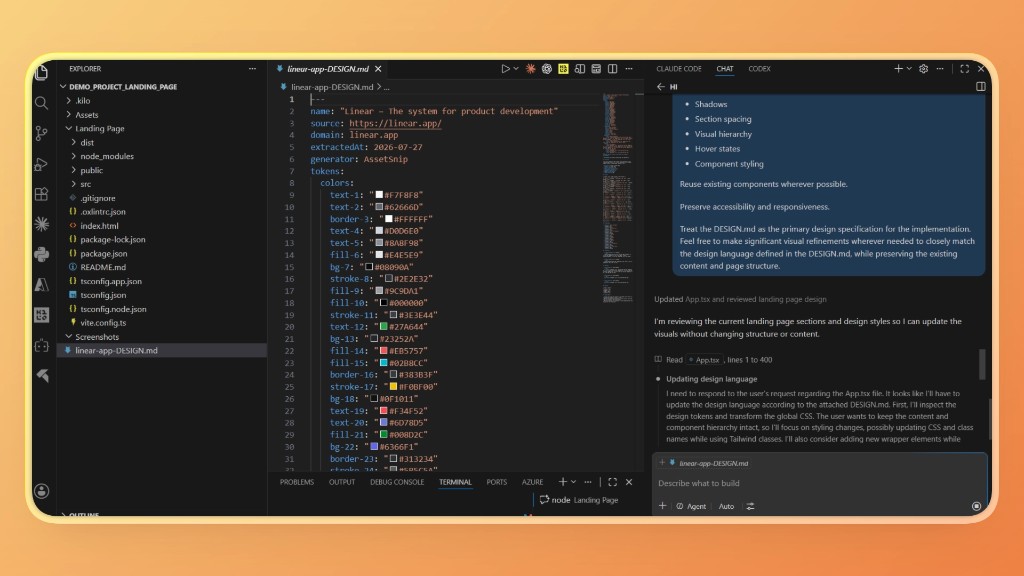Screen dimensions: 1024x576
Task: Open the Problems panel tab
Action: point(296,482)
